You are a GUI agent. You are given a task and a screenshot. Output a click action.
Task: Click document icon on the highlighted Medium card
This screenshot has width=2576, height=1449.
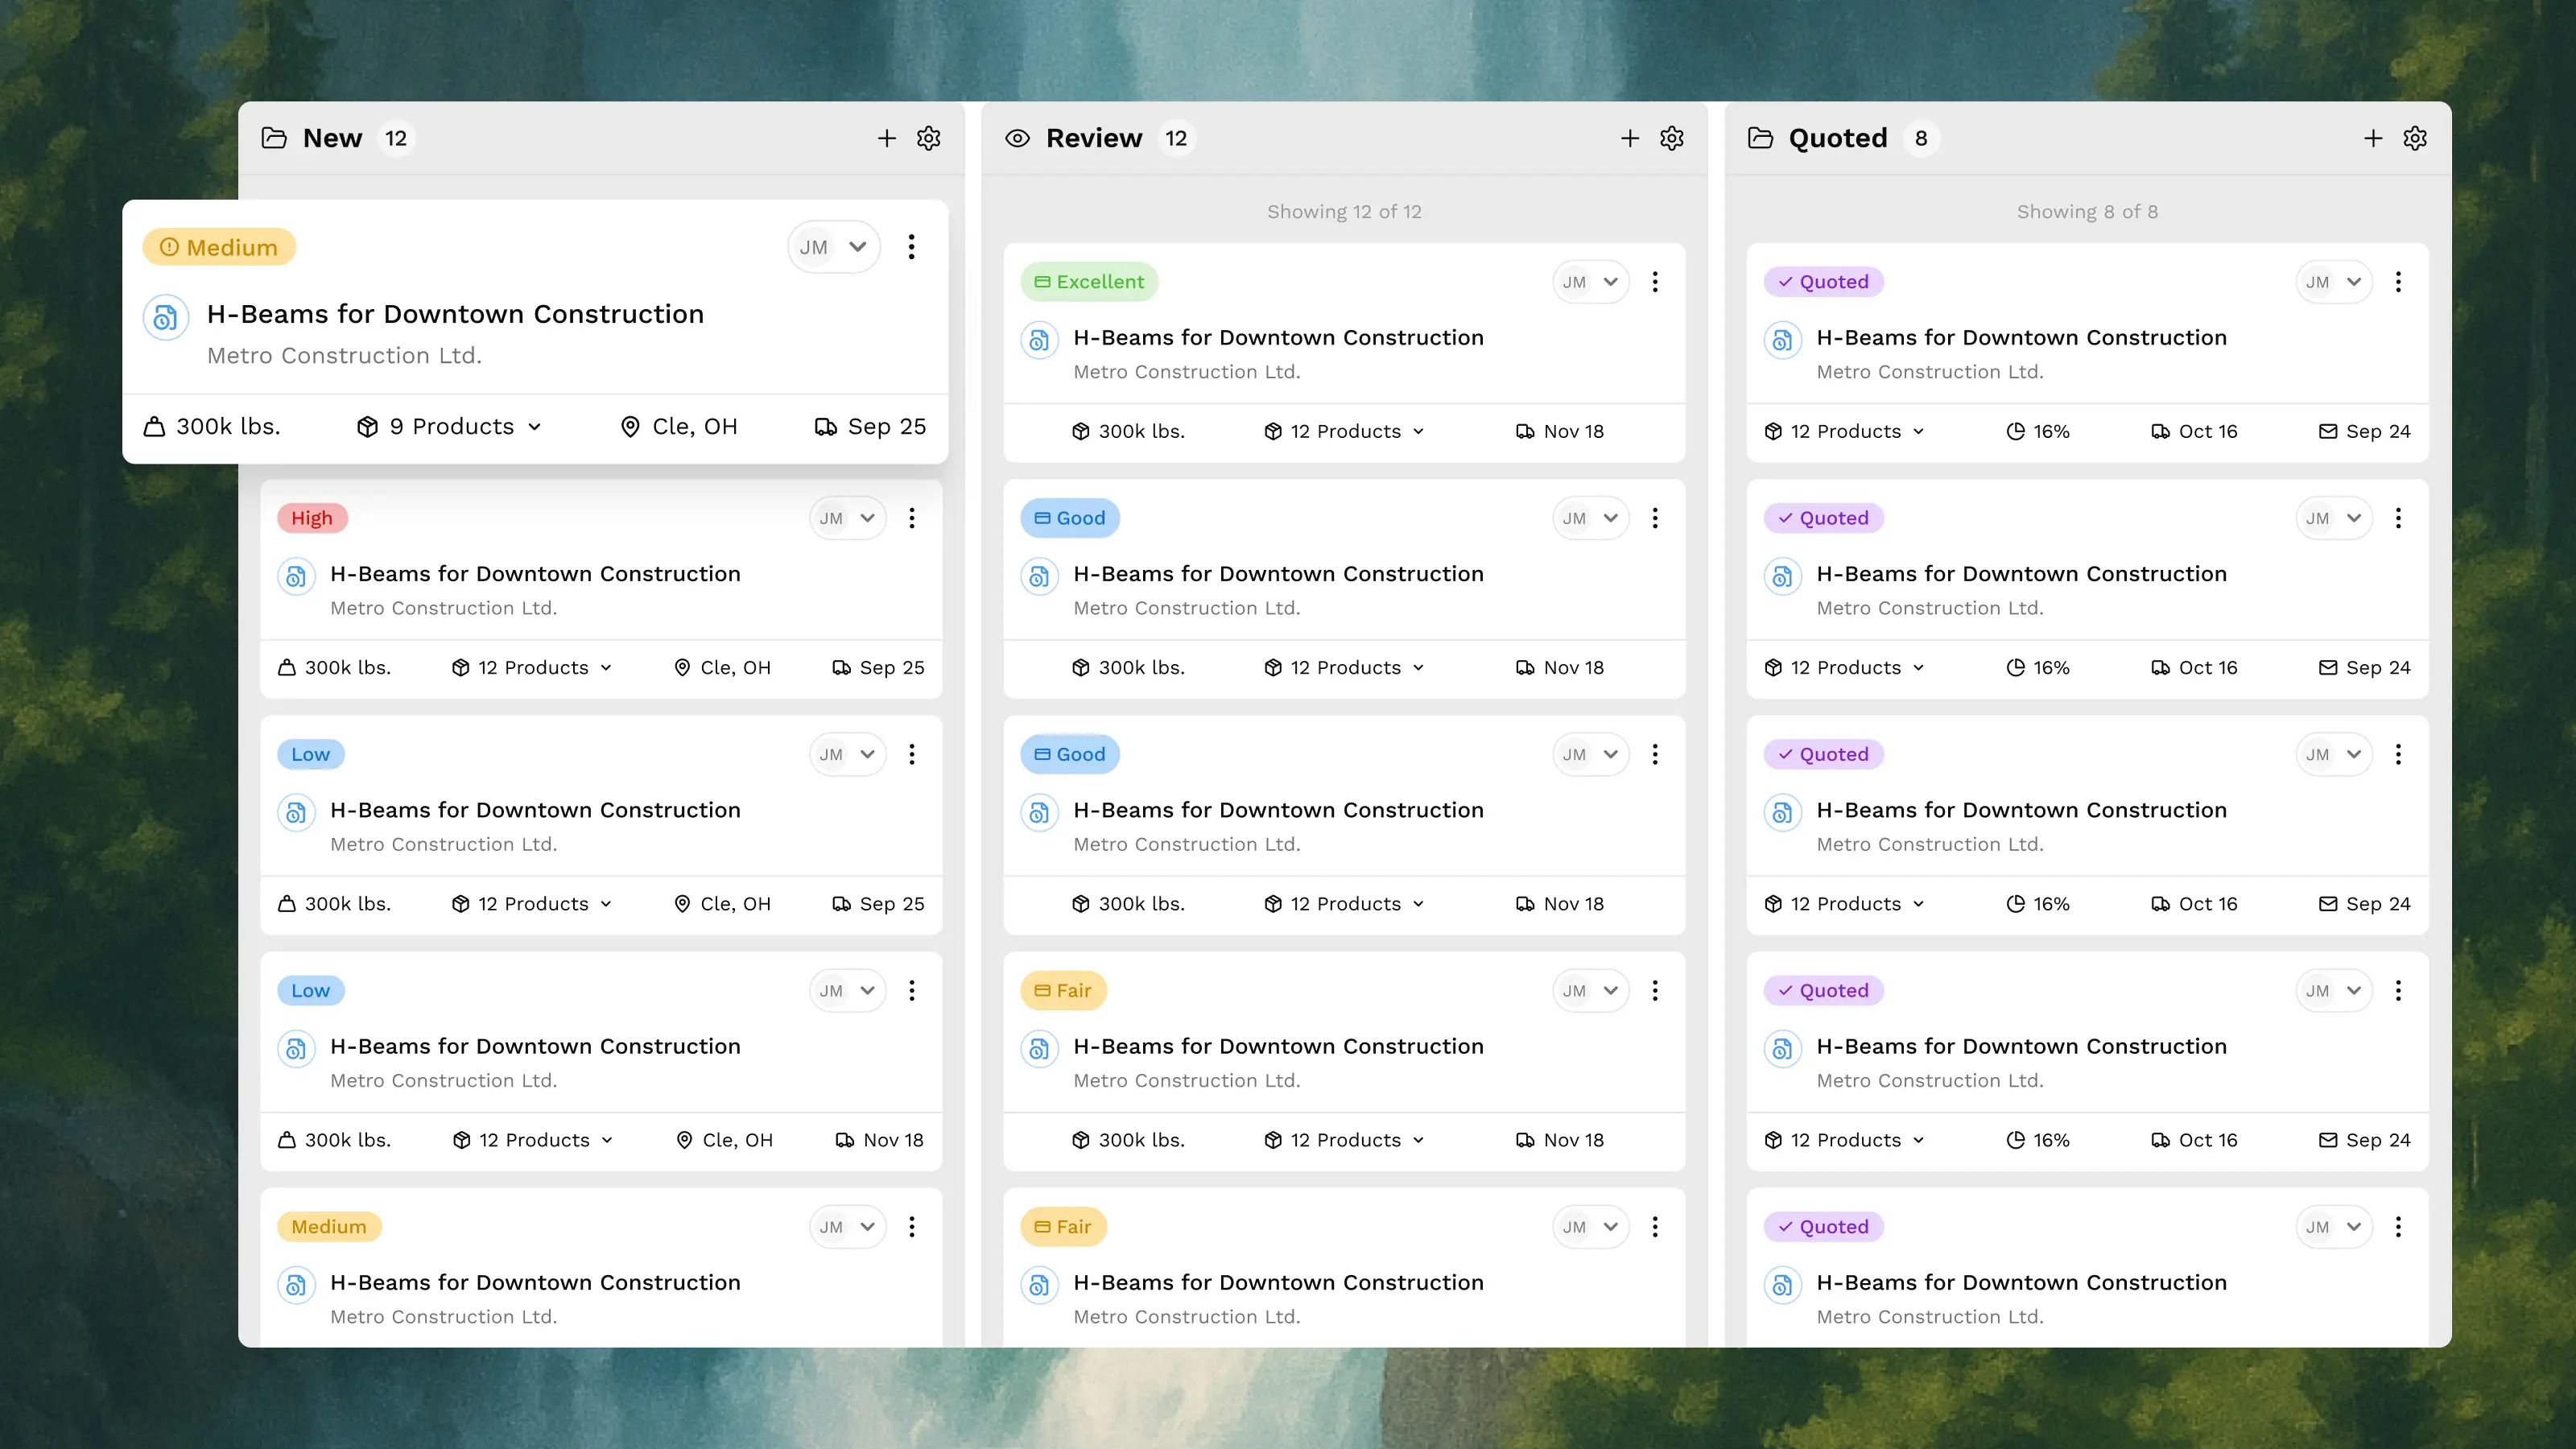[x=166, y=318]
